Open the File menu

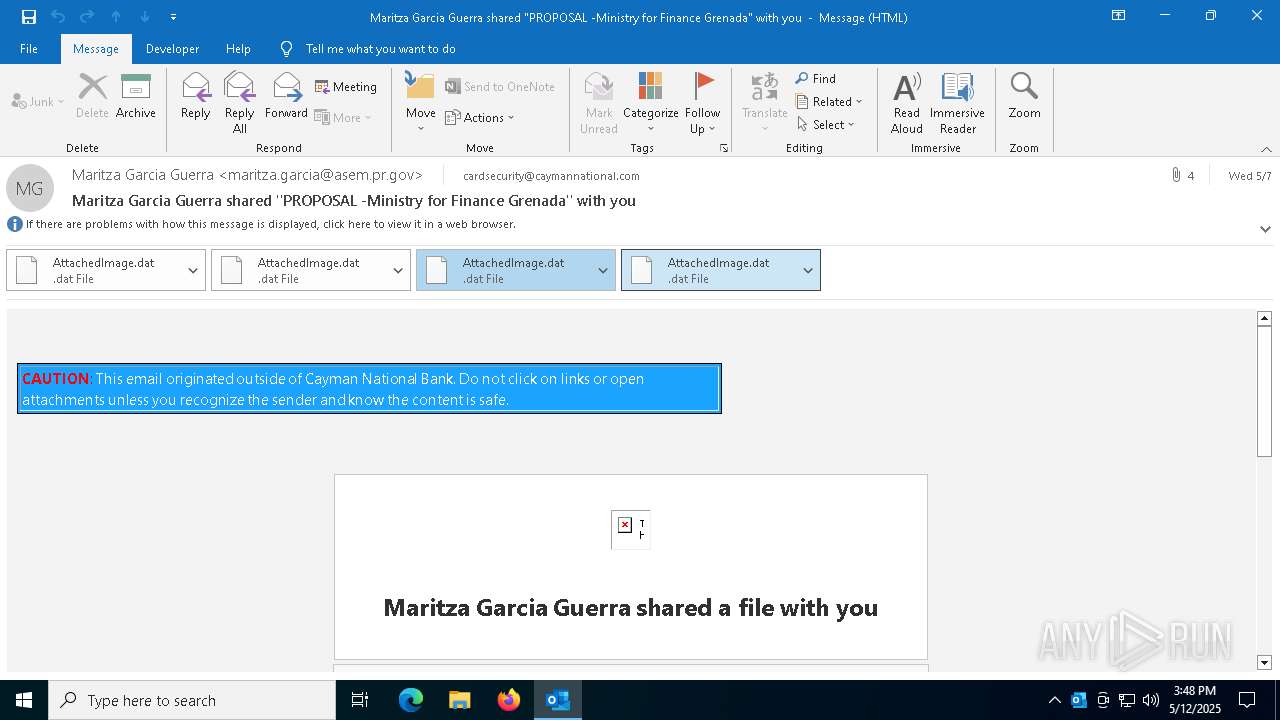29,49
